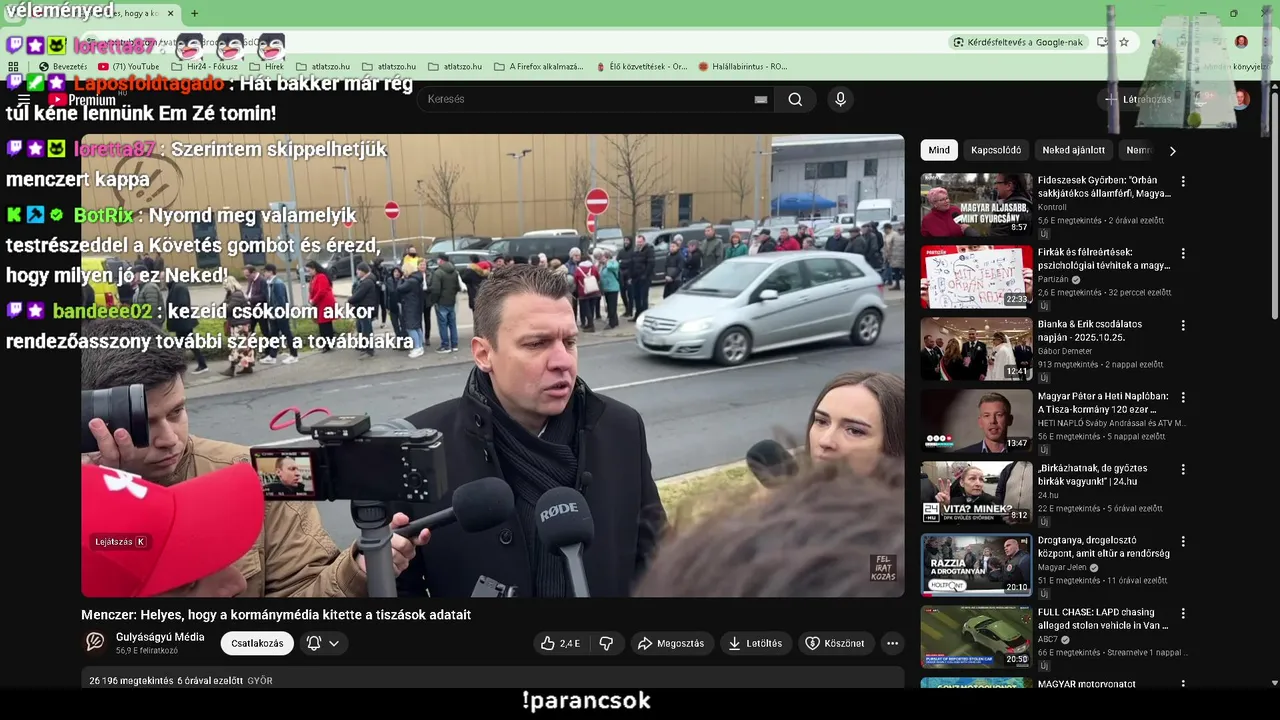
Task: Click the Létrehozás create button
Action: [x=1138, y=99]
